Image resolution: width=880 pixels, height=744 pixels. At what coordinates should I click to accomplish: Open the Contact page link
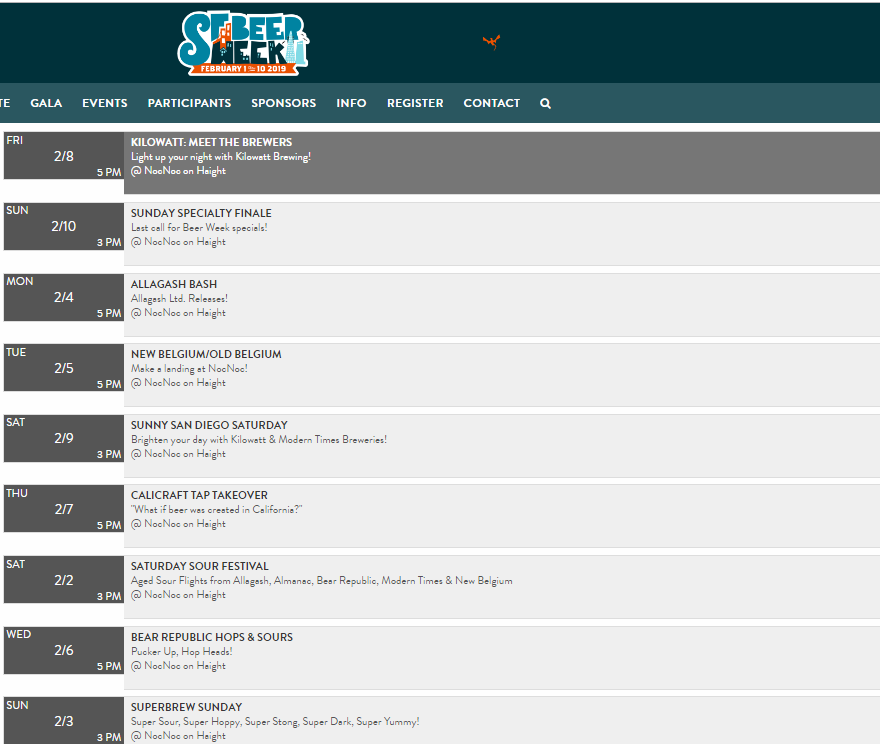pos(491,103)
